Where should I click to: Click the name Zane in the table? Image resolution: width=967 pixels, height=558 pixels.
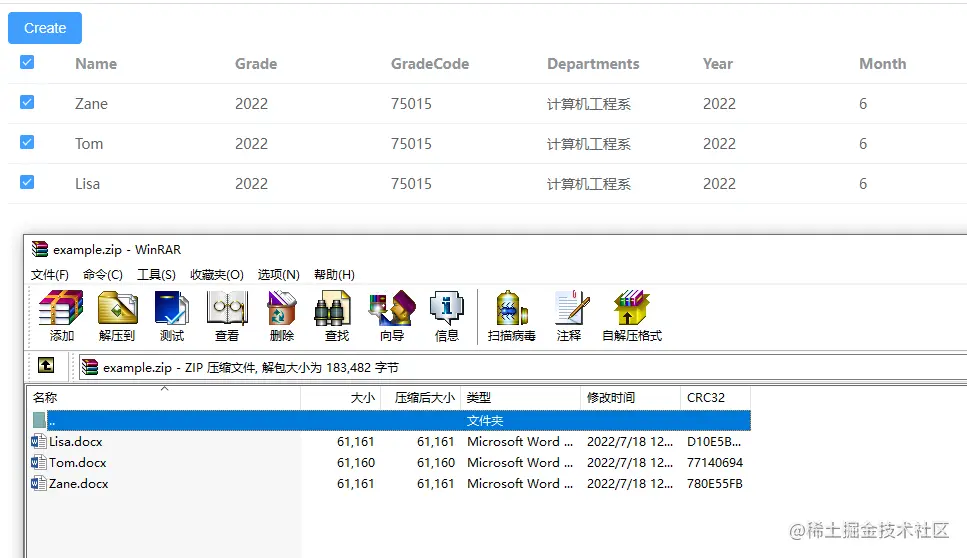(91, 104)
